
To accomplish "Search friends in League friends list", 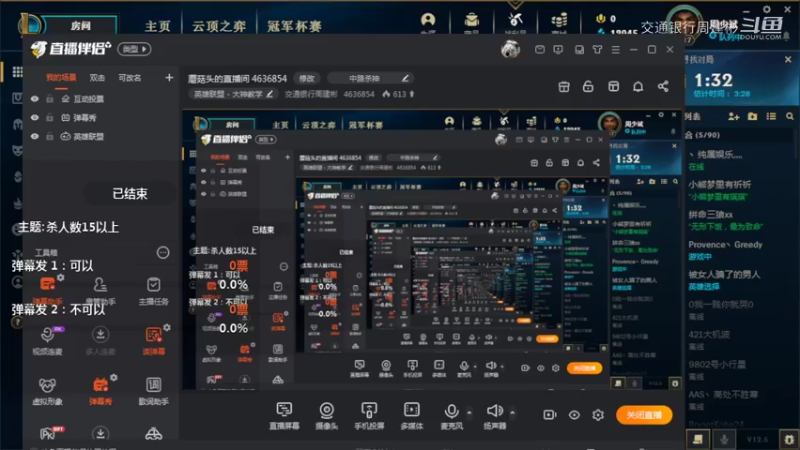I will click(790, 117).
